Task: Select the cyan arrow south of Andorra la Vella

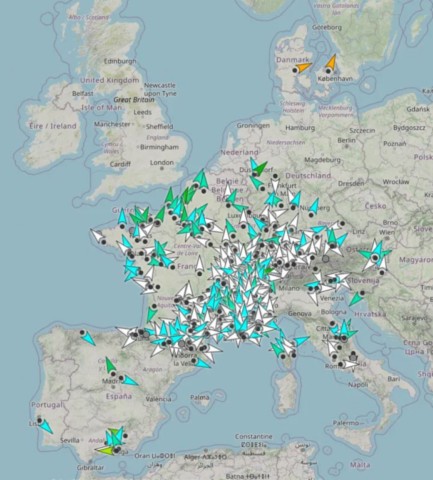Action: click(202, 363)
